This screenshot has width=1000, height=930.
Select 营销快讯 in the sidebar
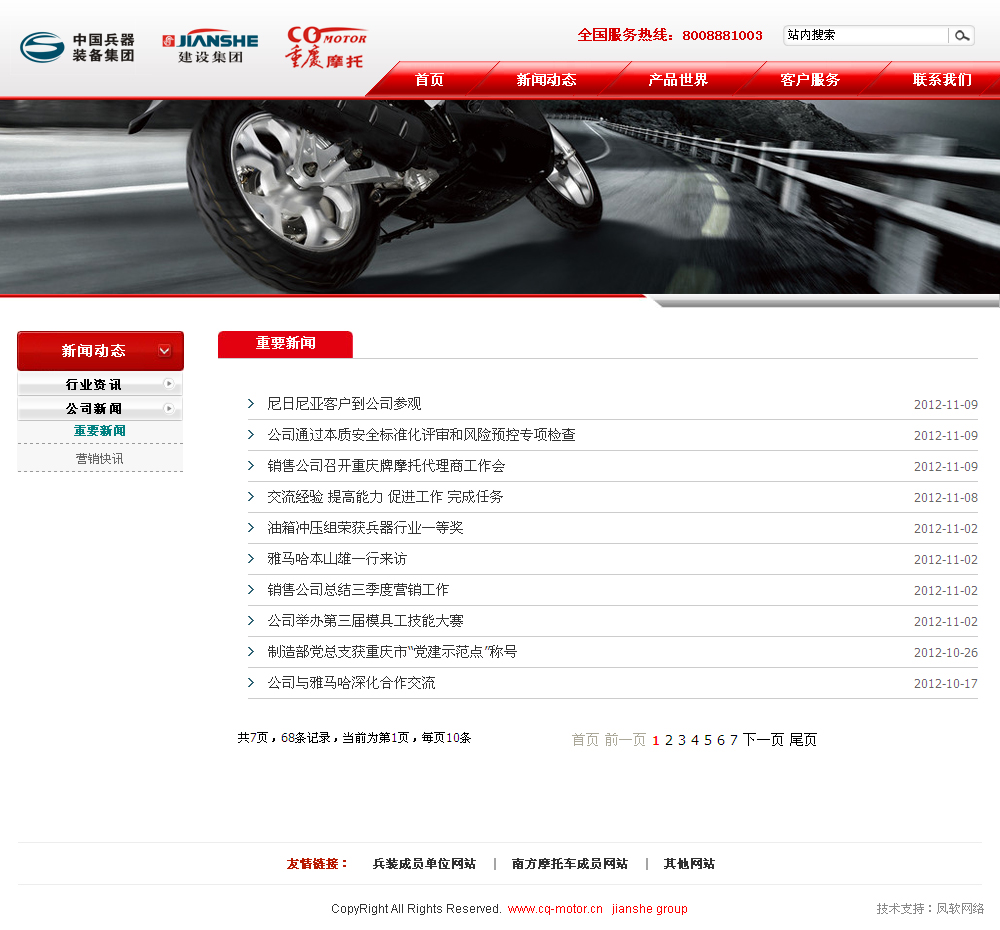[x=100, y=459]
